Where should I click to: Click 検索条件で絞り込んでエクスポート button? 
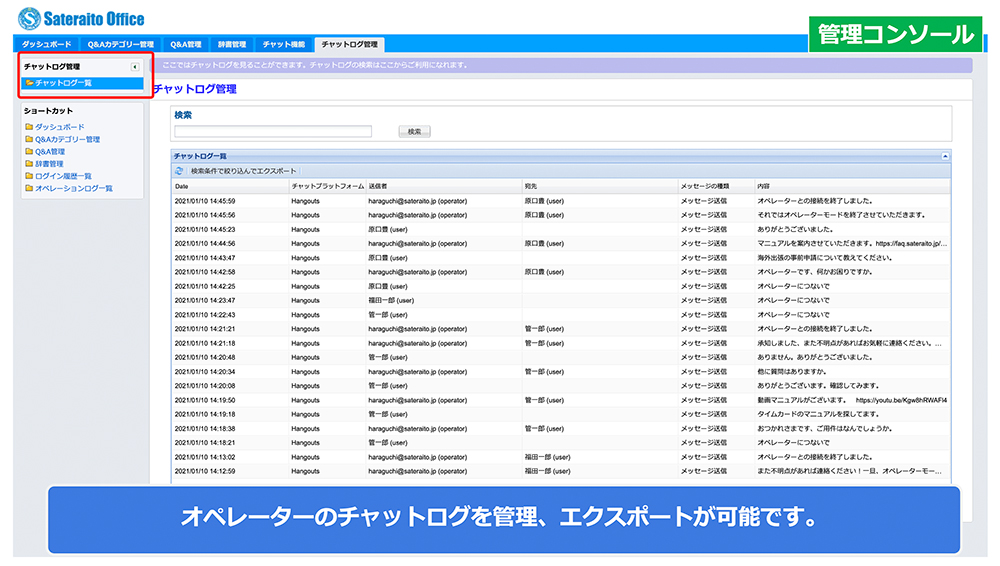pos(243,171)
